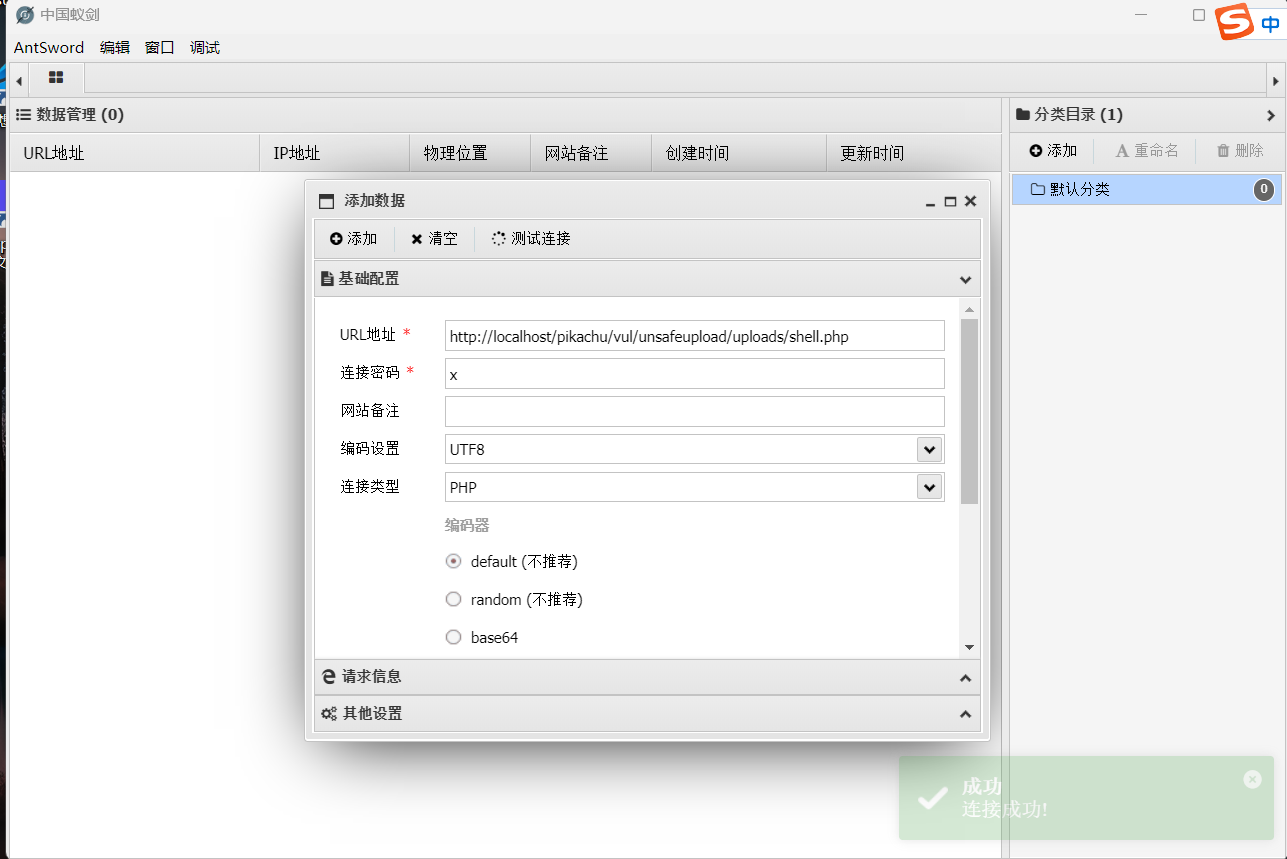The height and width of the screenshot is (859, 1287).
Task: Click the URL地址 input field
Action: pos(694,336)
